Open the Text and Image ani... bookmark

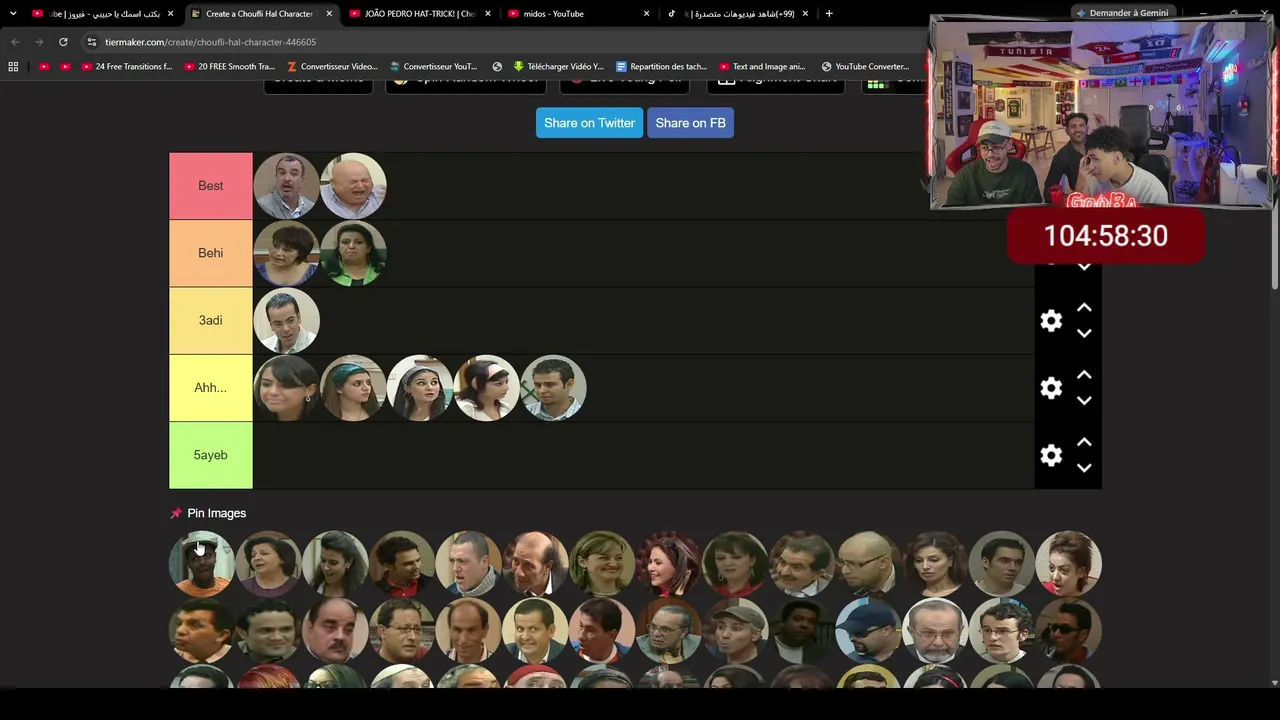point(761,67)
